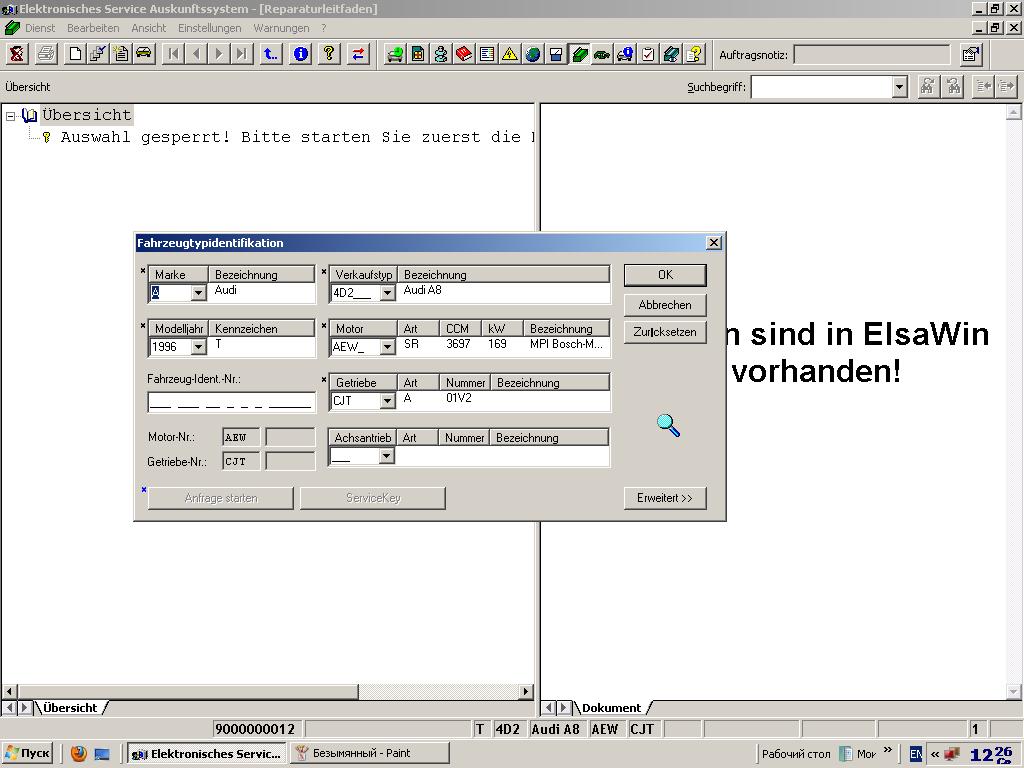Click the next page arrow icon
This screenshot has width=1024, height=768.
click(219, 54)
